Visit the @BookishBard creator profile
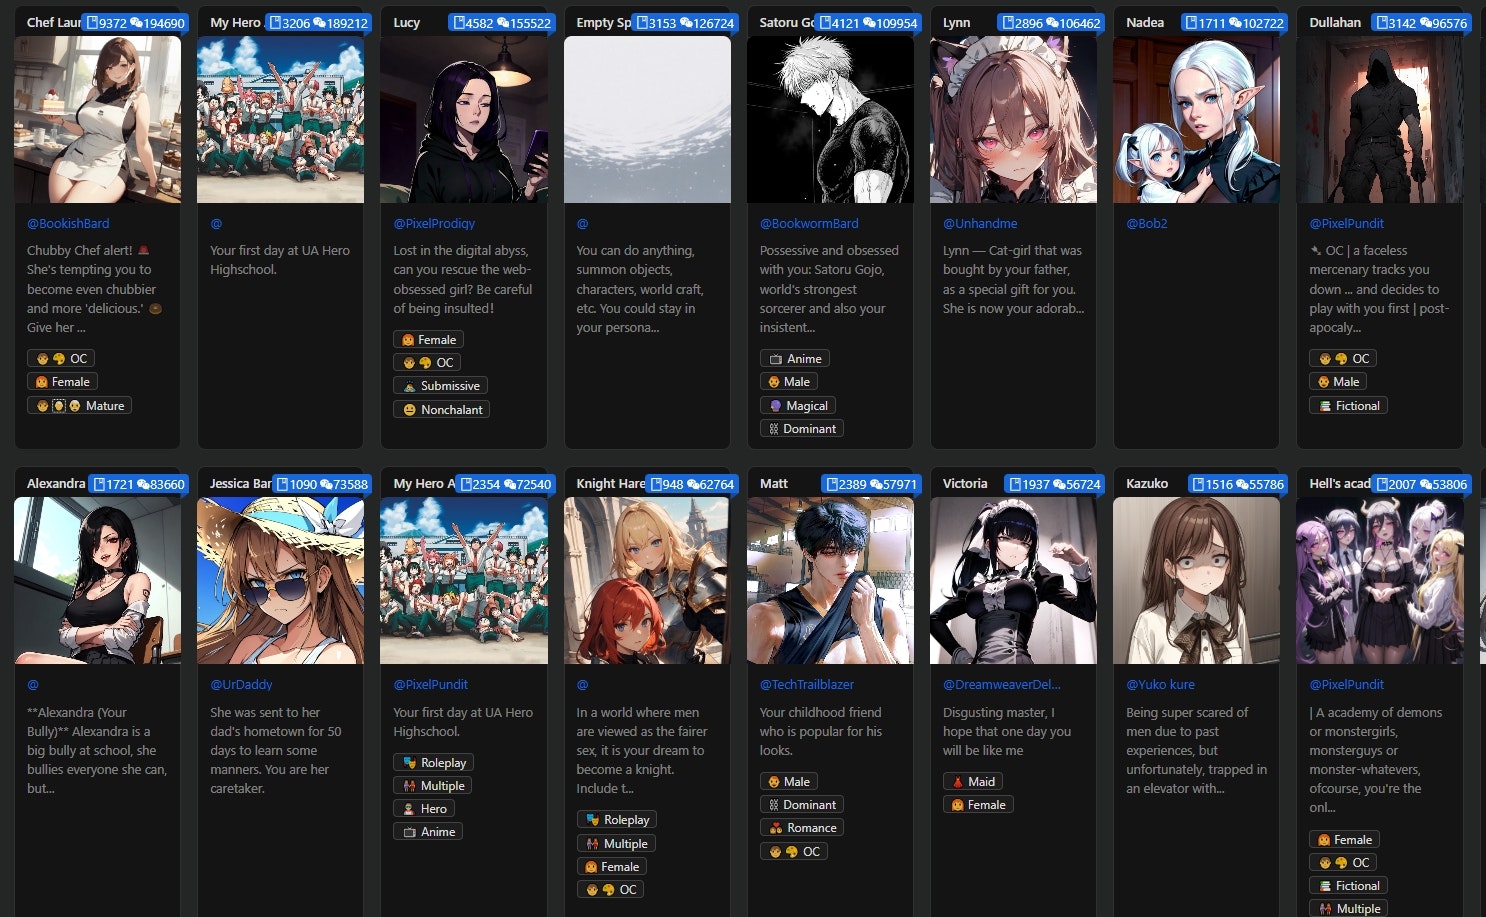This screenshot has width=1486, height=917. [68, 224]
